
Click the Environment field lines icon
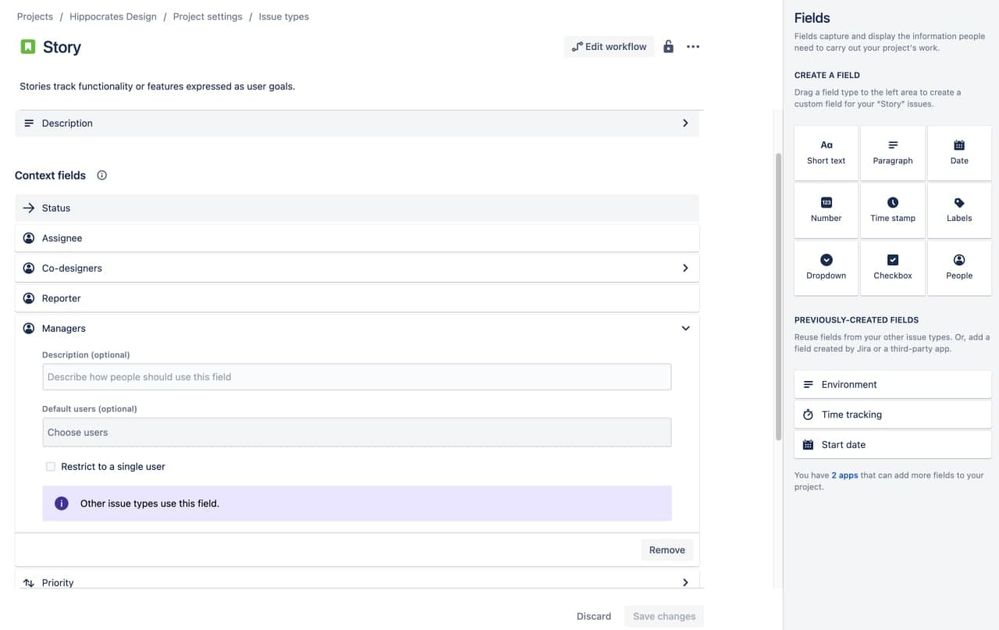[808, 384]
